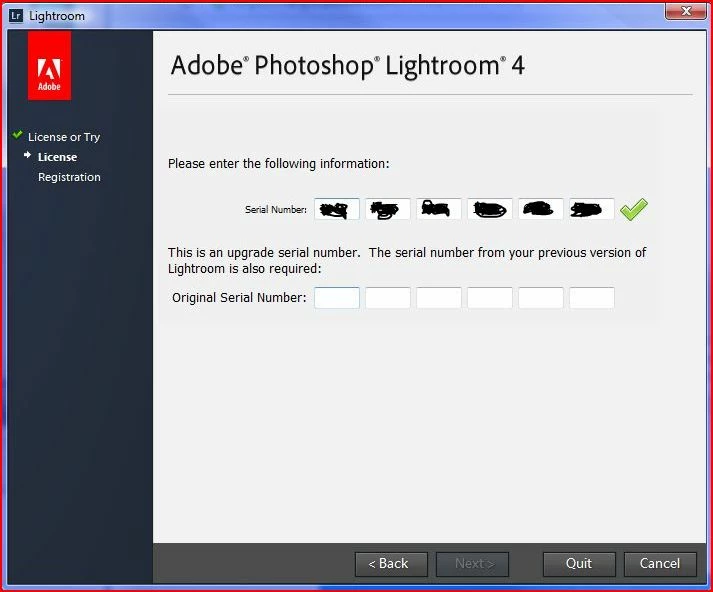This screenshot has height=592, width=713.
Task: Click the fifth Serial Number field
Action: [541, 209]
